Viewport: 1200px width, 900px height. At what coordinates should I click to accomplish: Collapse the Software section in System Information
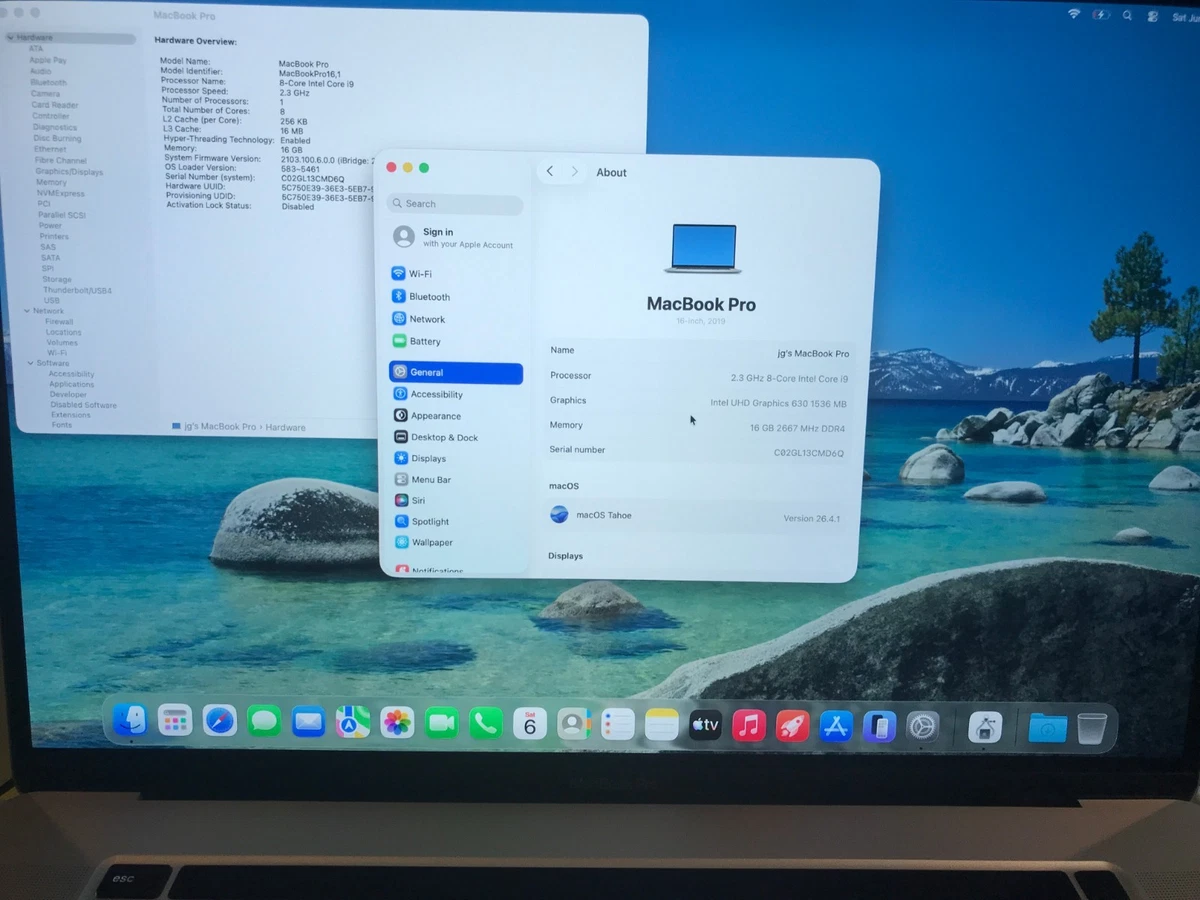(30, 363)
